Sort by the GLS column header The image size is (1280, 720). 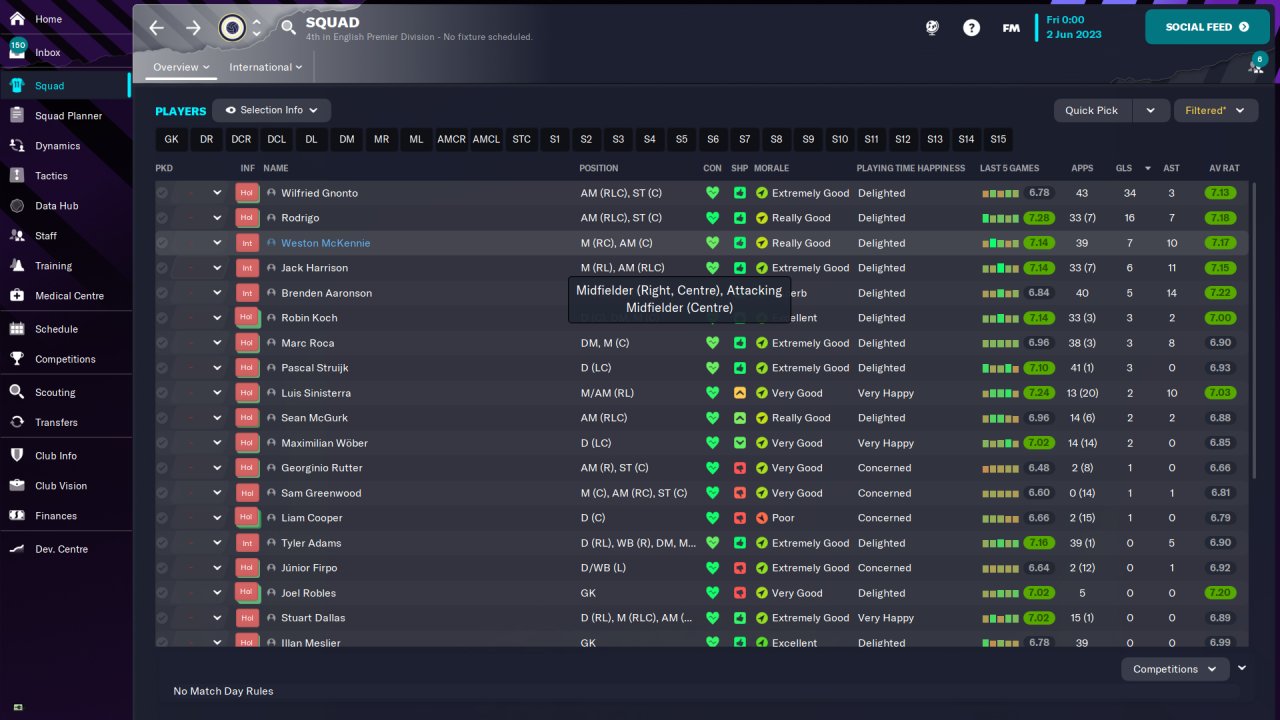click(1124, 168)
